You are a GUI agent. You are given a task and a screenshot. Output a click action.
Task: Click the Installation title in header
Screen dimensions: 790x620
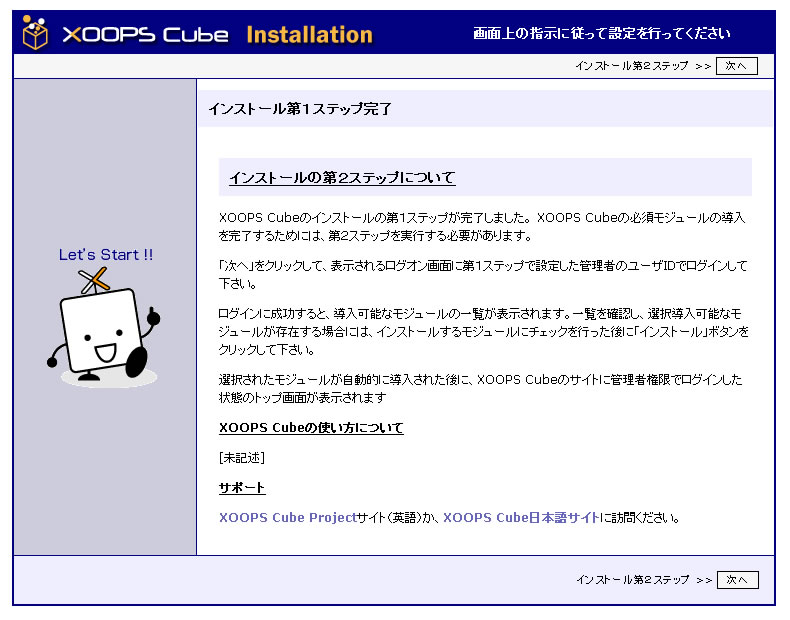pos(309,35)
